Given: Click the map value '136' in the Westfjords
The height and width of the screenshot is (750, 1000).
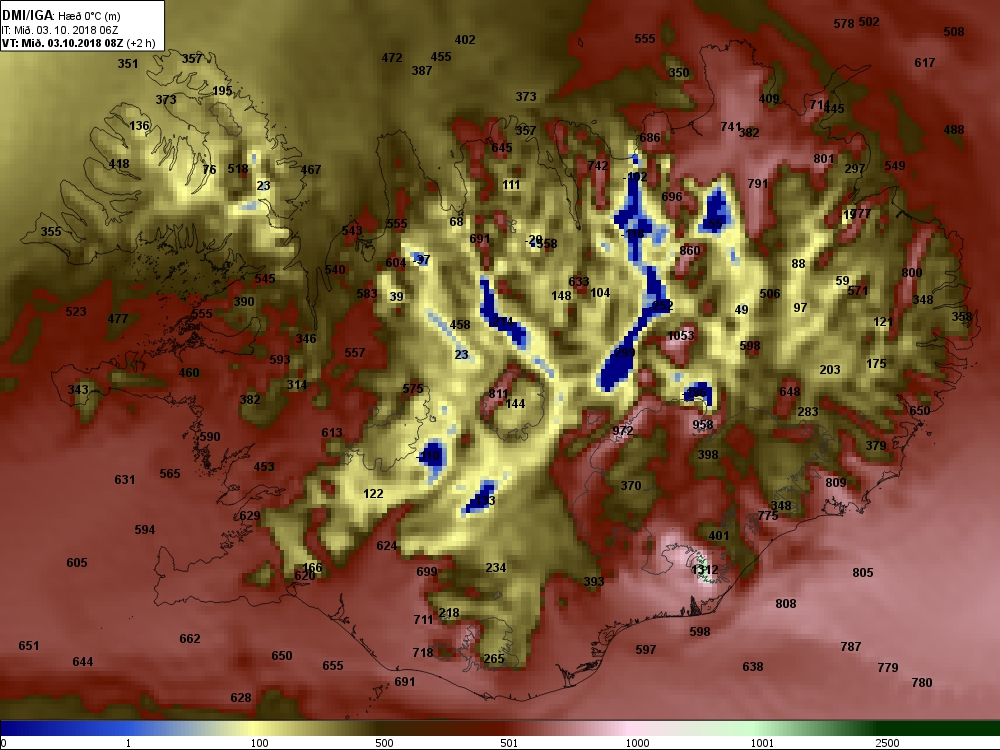Looking at the screenshot, I should (139, 126).
